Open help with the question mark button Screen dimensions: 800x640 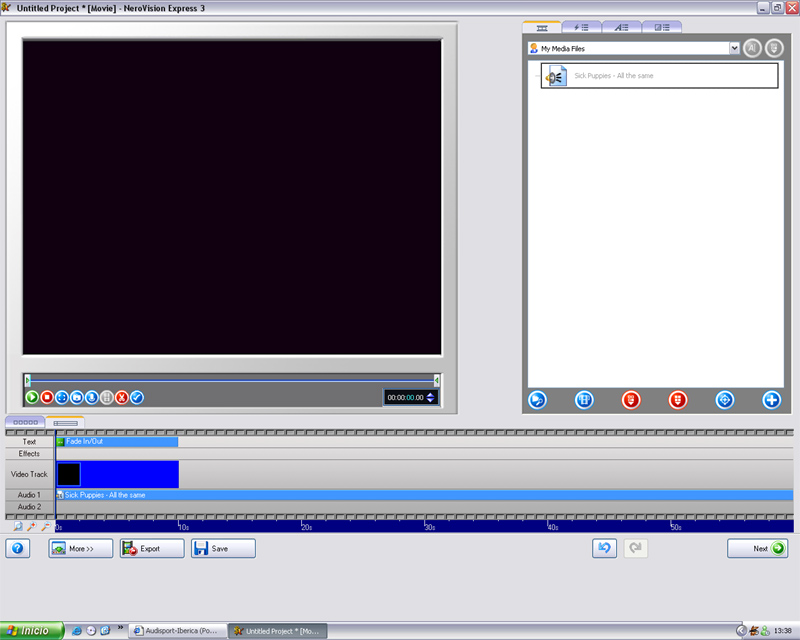pyautogui.click(x=17, y=548)
